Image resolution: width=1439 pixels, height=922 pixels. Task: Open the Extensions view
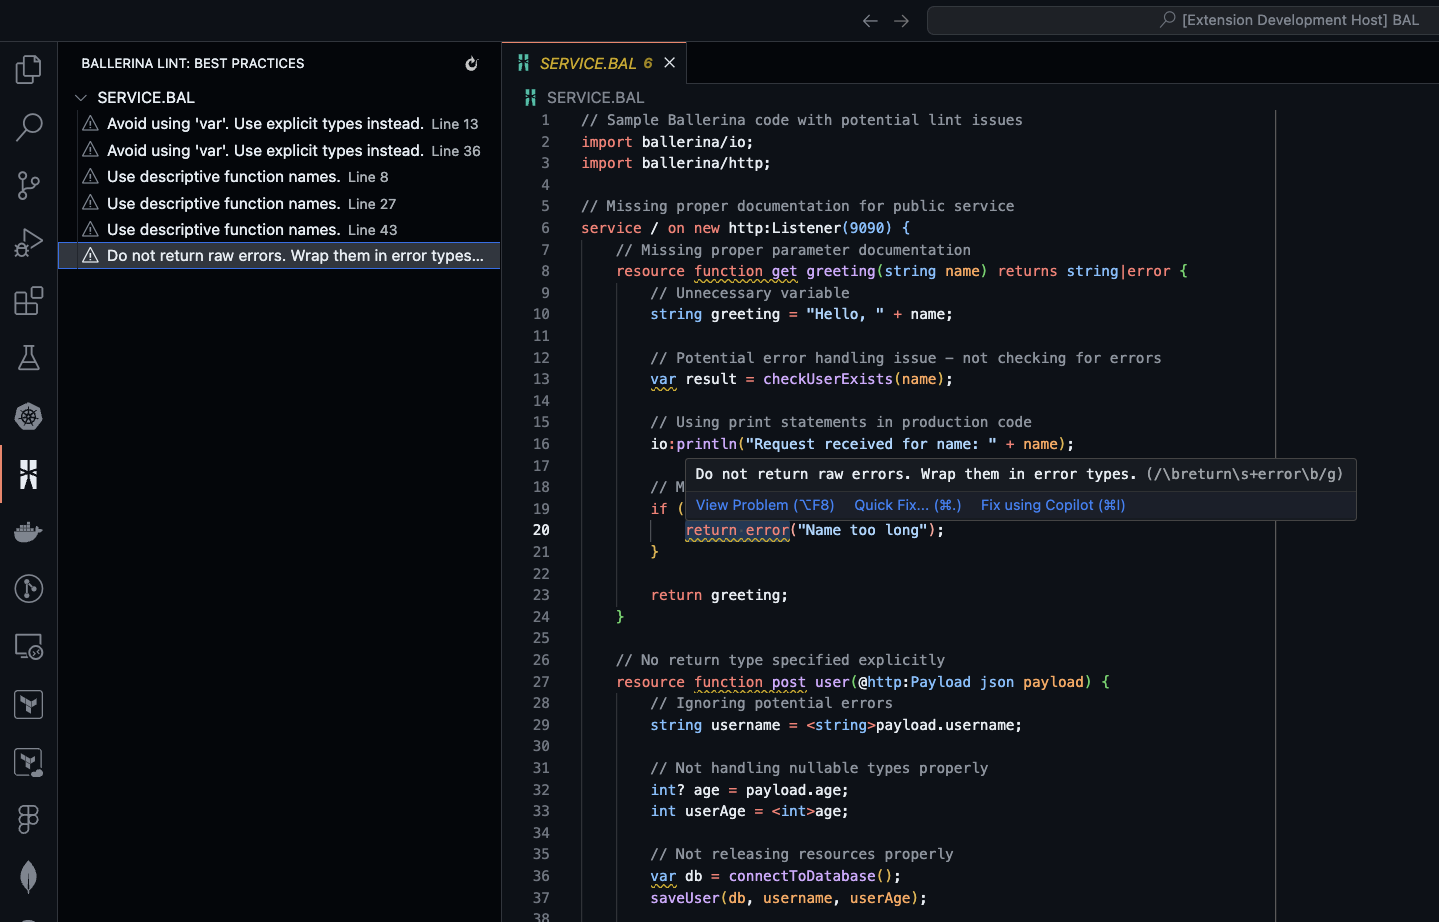(29, 301)
